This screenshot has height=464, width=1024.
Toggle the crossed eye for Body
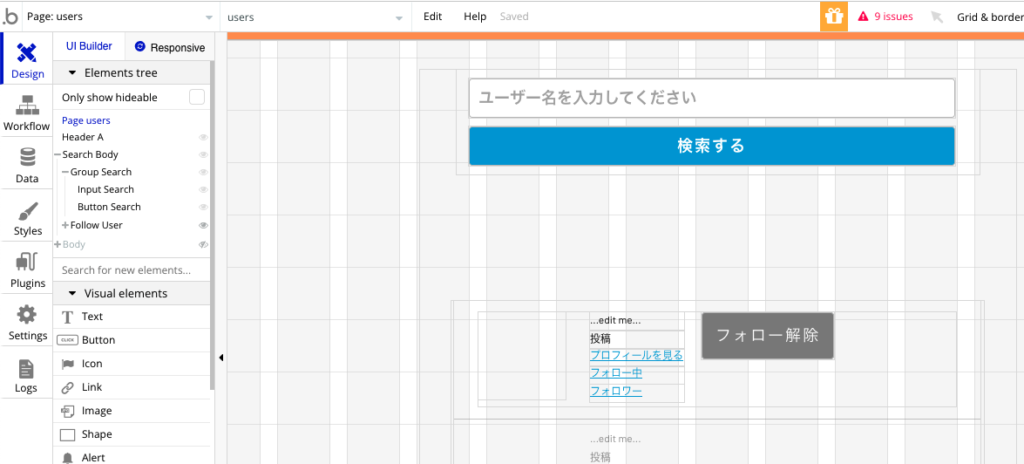tap(203, 244)
